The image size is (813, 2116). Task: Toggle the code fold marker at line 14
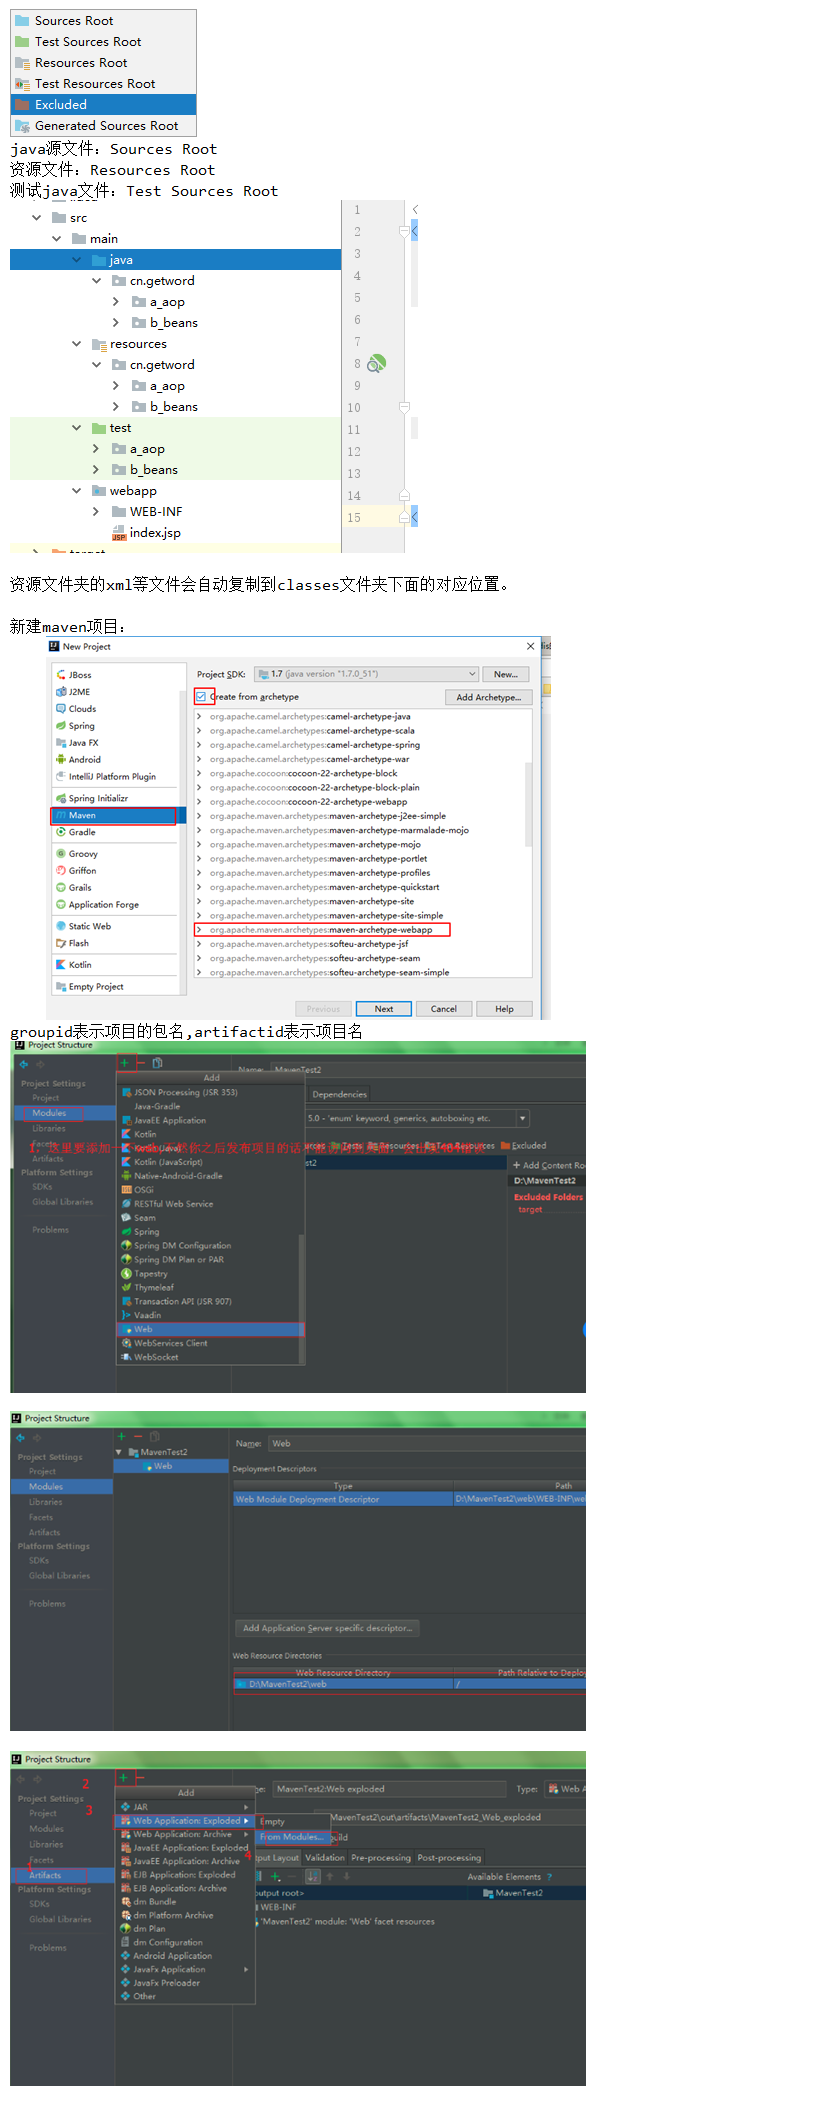pos(404,496)
